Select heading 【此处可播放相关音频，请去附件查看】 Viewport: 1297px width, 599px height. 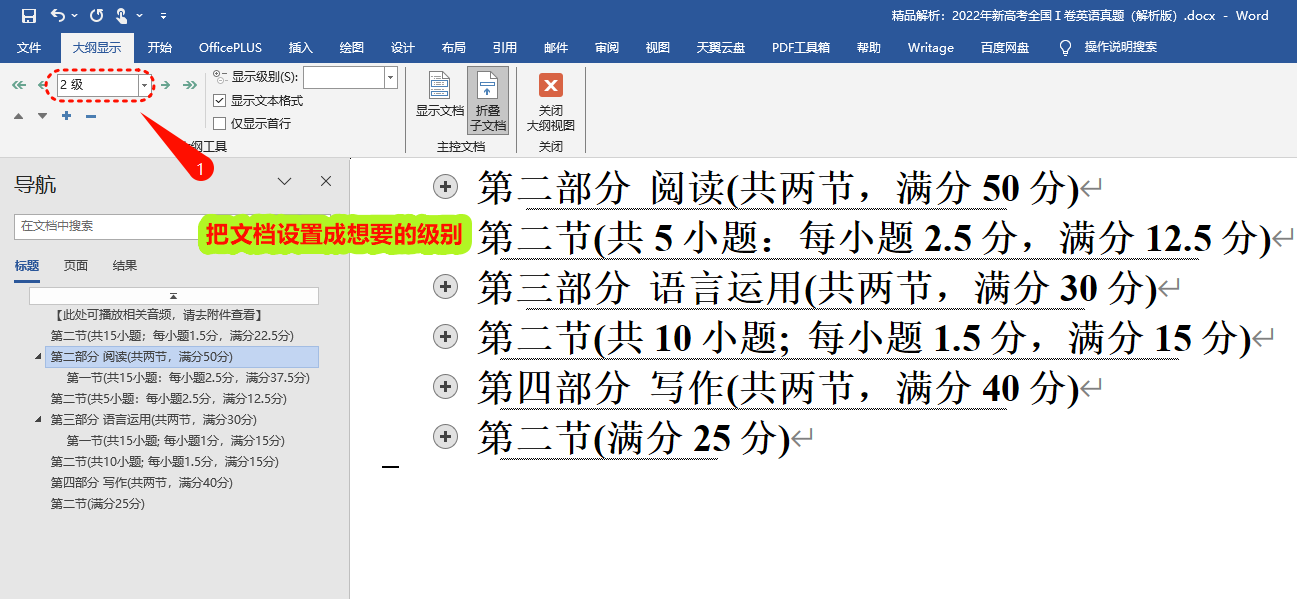(158, 315)
